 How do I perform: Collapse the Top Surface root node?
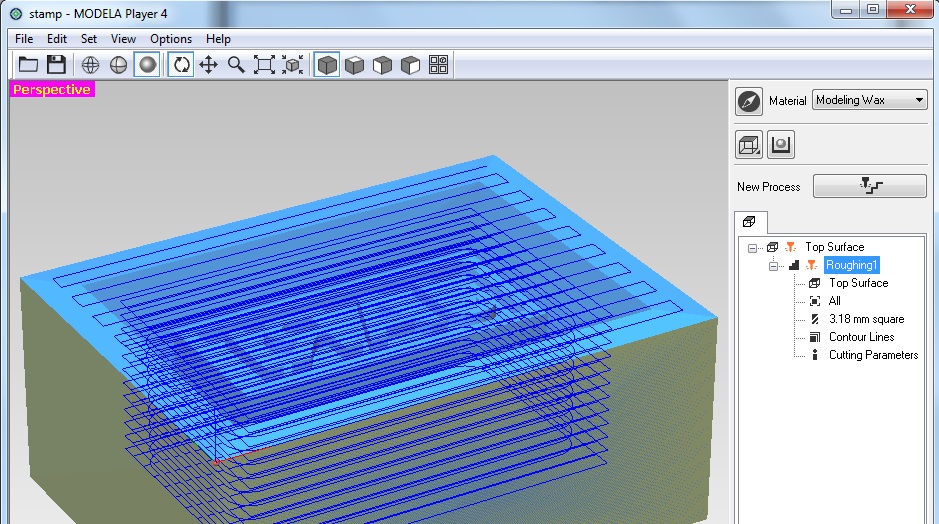point(752,247)
